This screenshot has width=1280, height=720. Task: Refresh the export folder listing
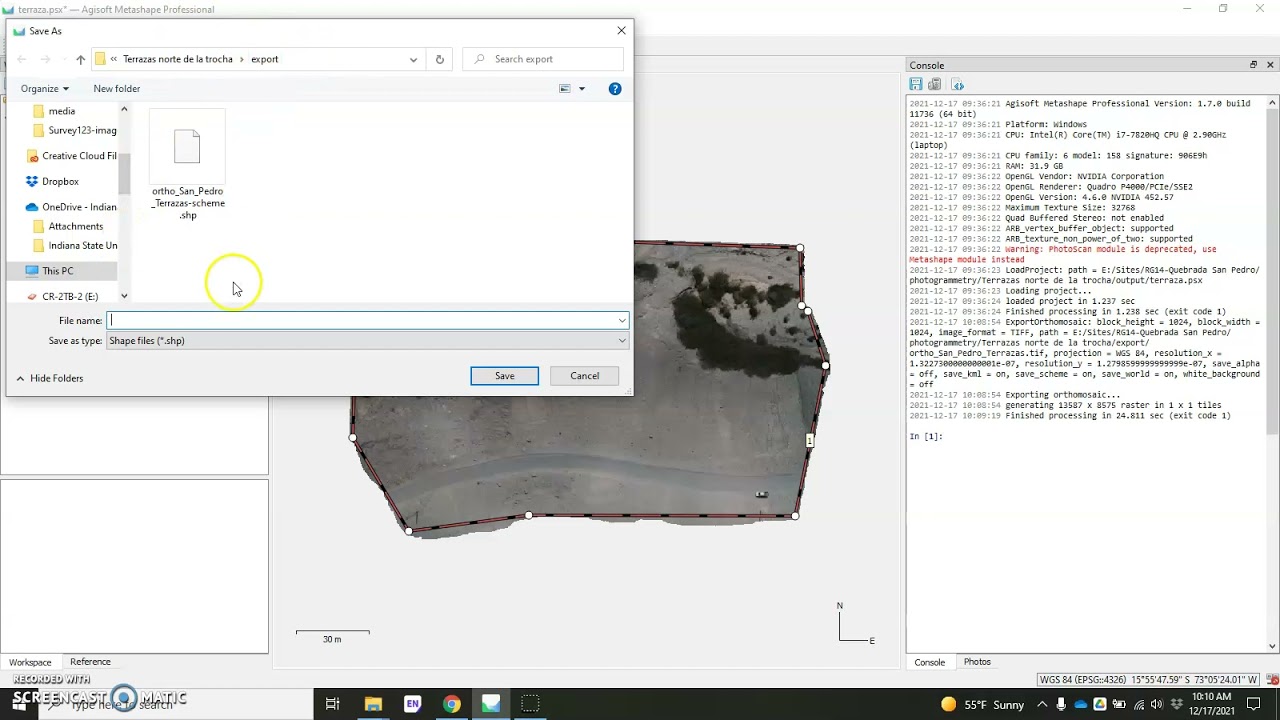point(439,59)
